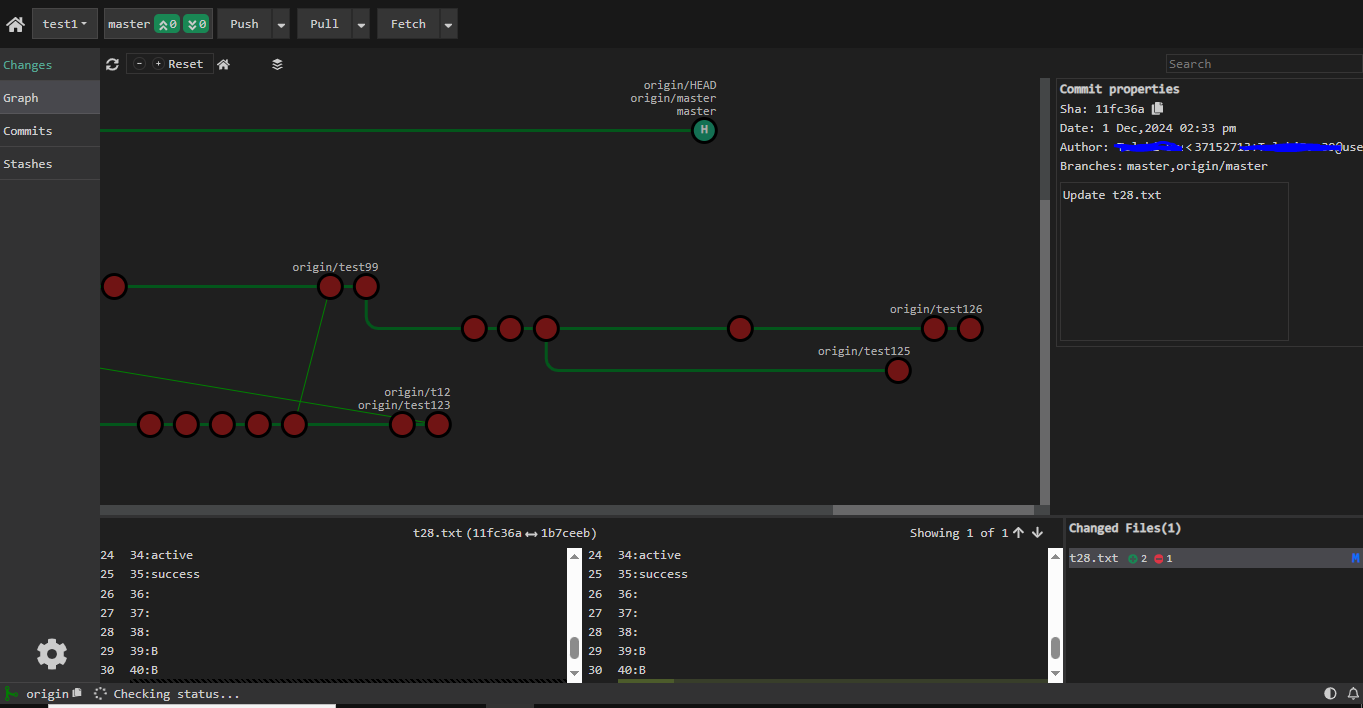
Task: Switch to the Graph tab
Action: click(50, 98)
